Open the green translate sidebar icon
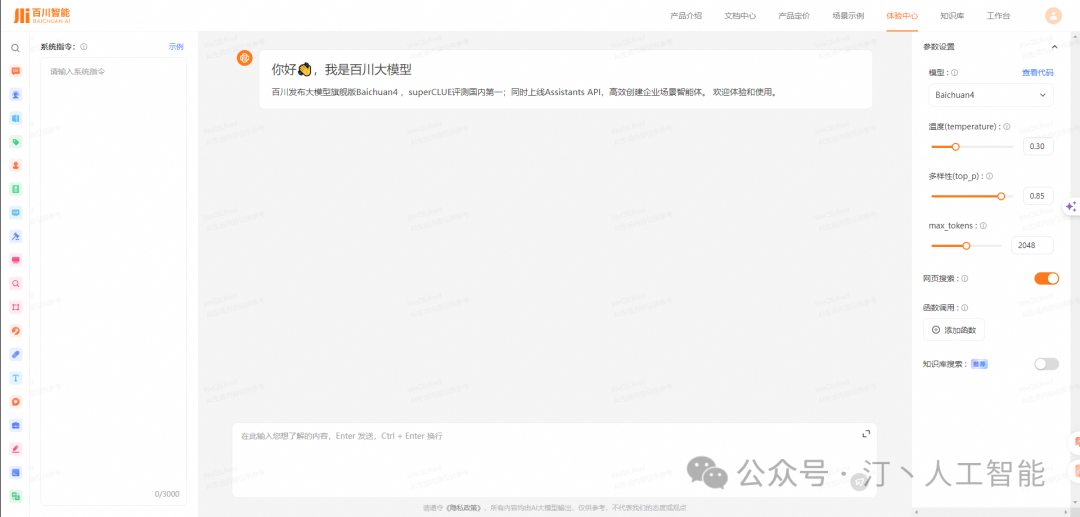1080x517 pixels. (15, 496)
